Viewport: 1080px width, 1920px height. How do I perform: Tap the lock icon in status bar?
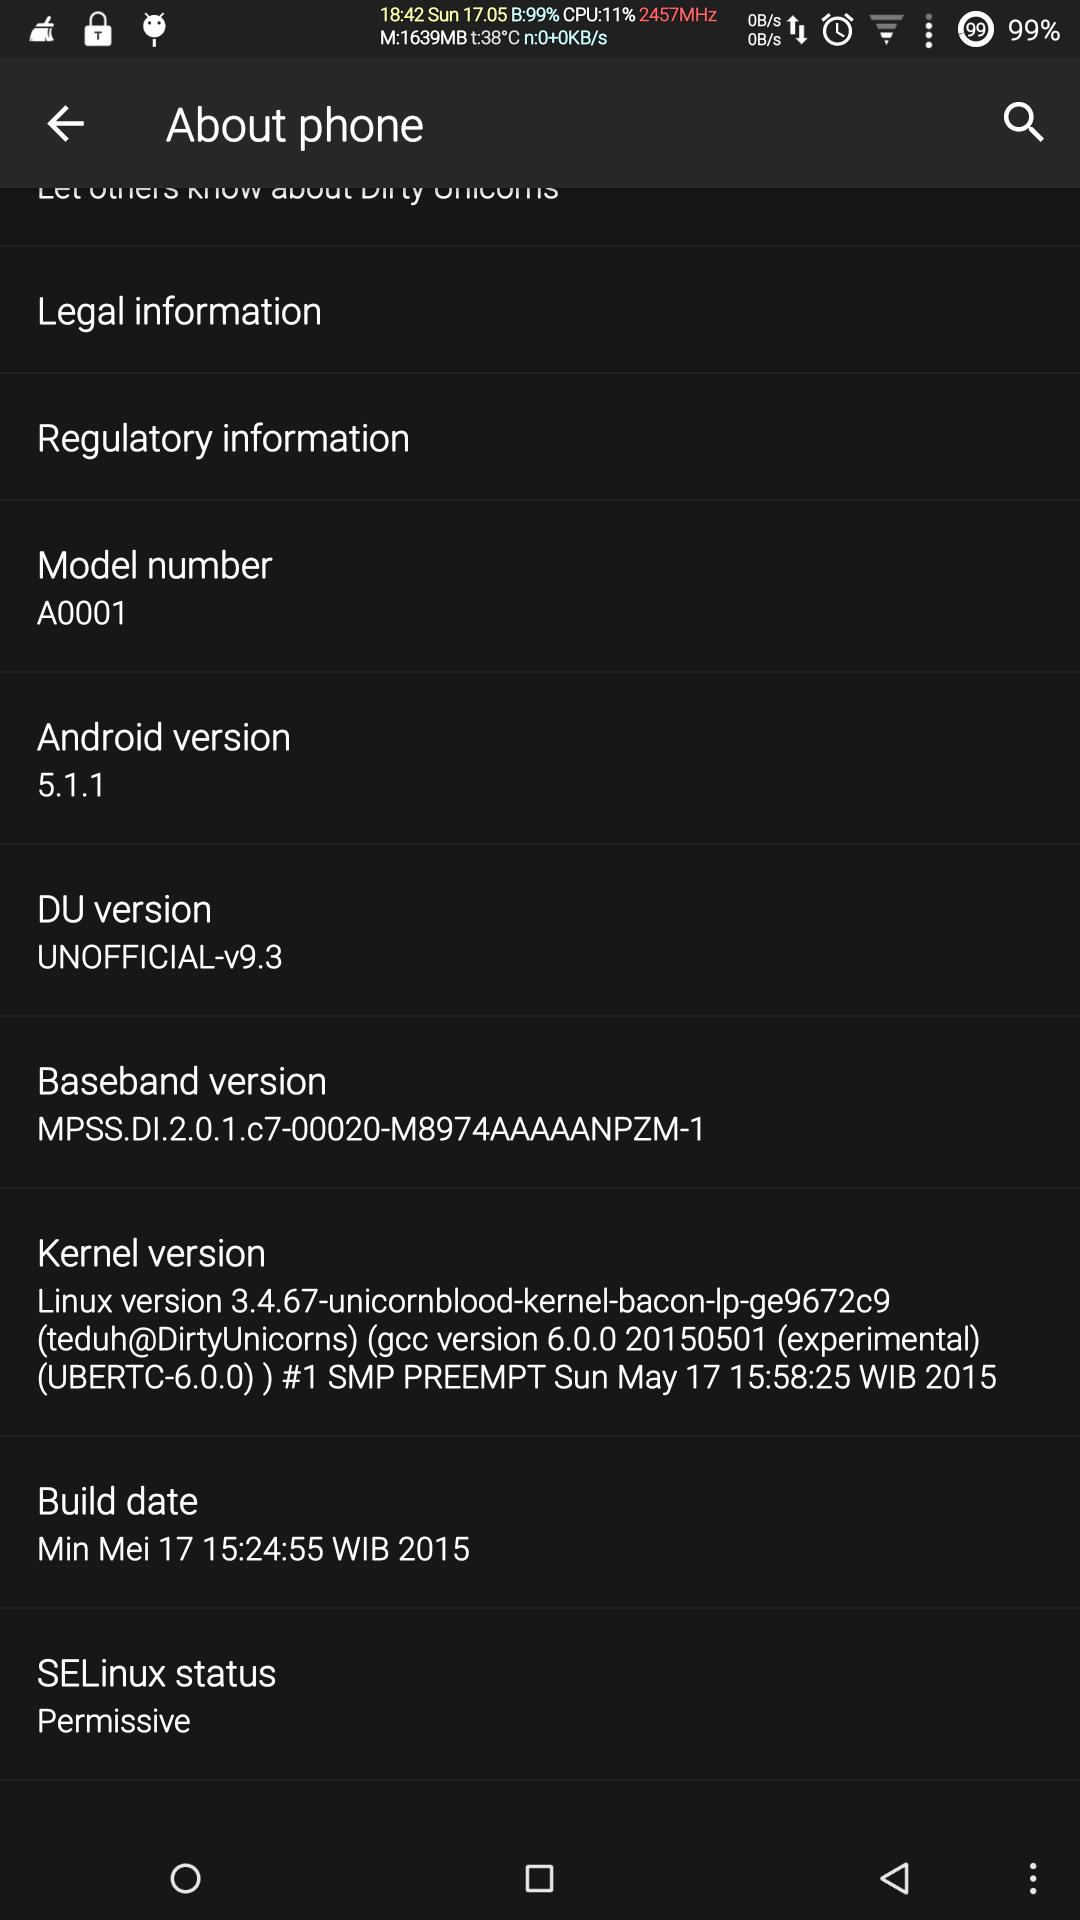97,29
